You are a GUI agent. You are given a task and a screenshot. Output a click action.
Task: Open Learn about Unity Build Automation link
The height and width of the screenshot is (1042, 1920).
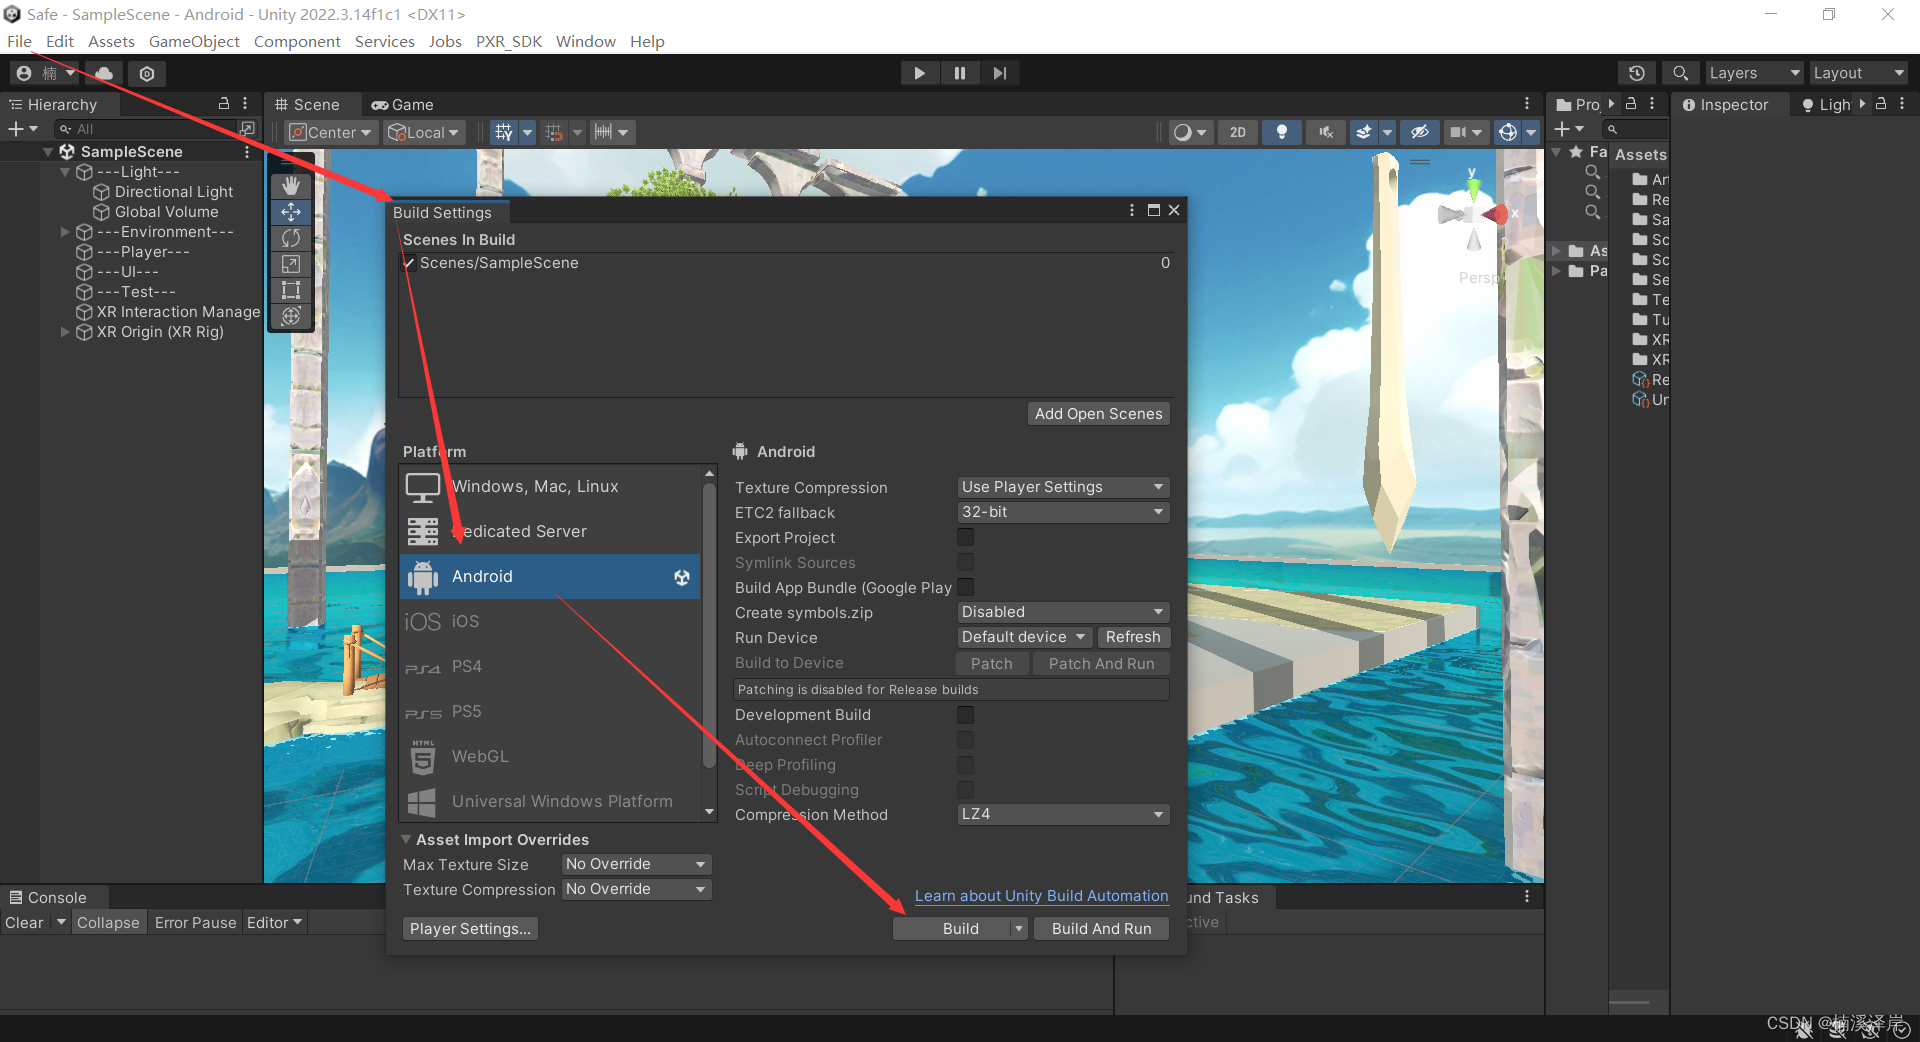[1041, 896]
